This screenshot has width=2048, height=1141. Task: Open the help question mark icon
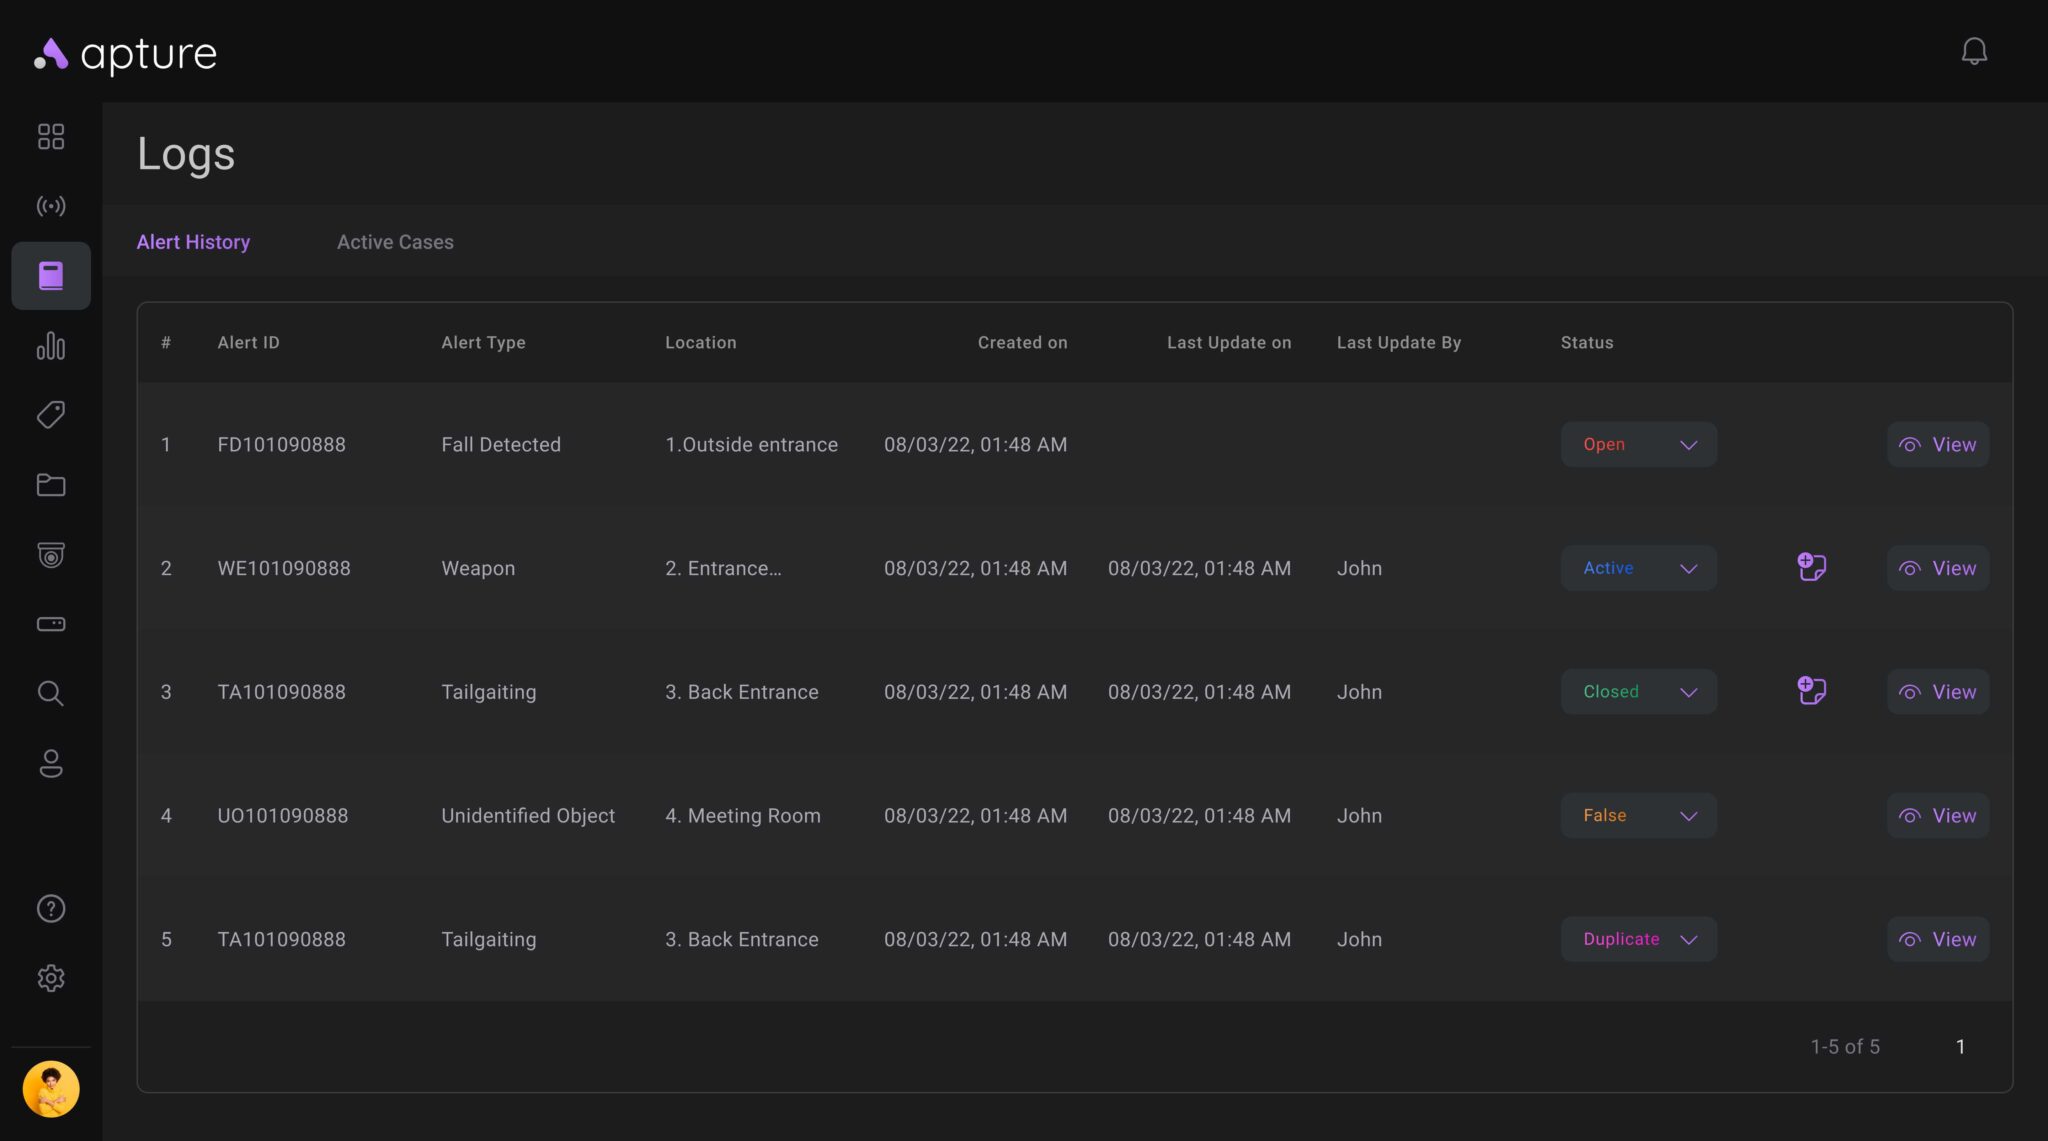[51, 908]
